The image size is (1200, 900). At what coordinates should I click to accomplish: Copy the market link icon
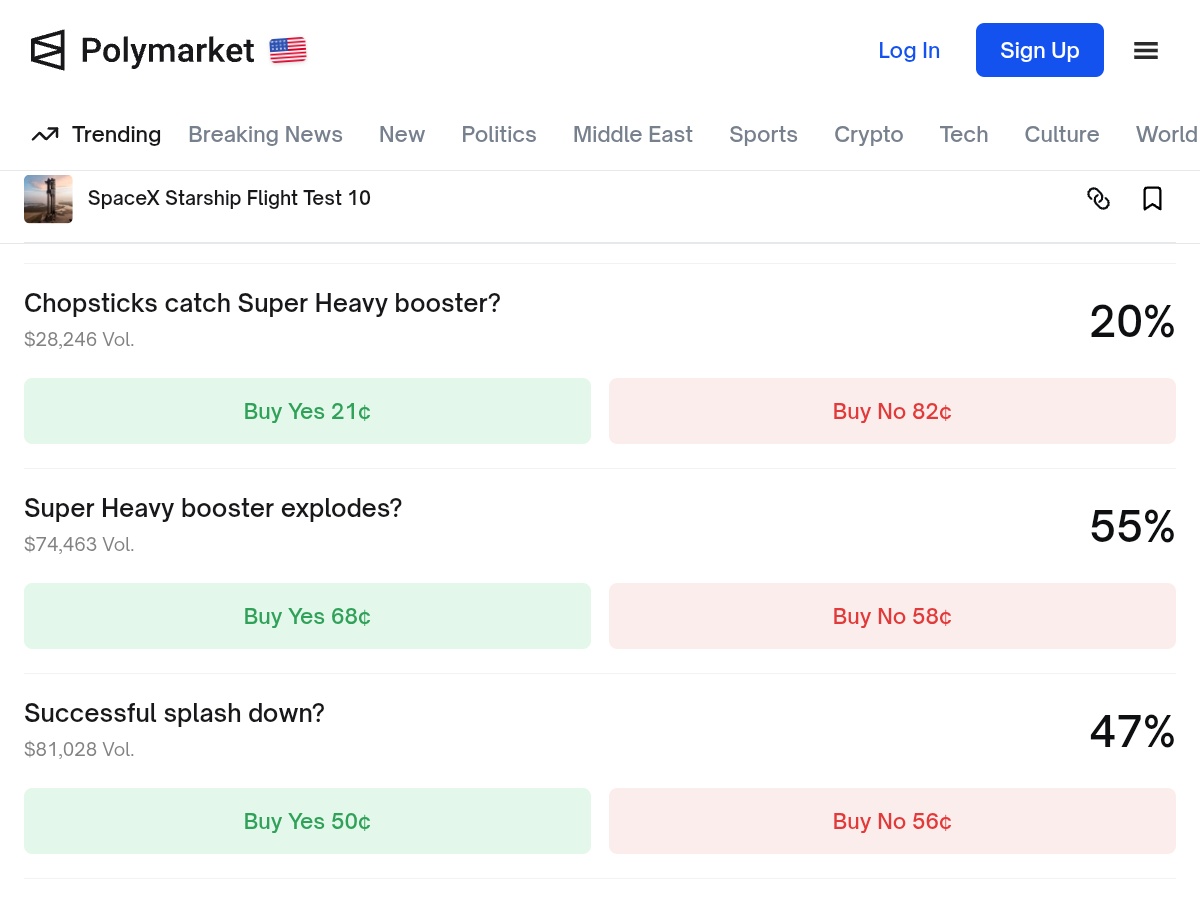point(1098,199)
